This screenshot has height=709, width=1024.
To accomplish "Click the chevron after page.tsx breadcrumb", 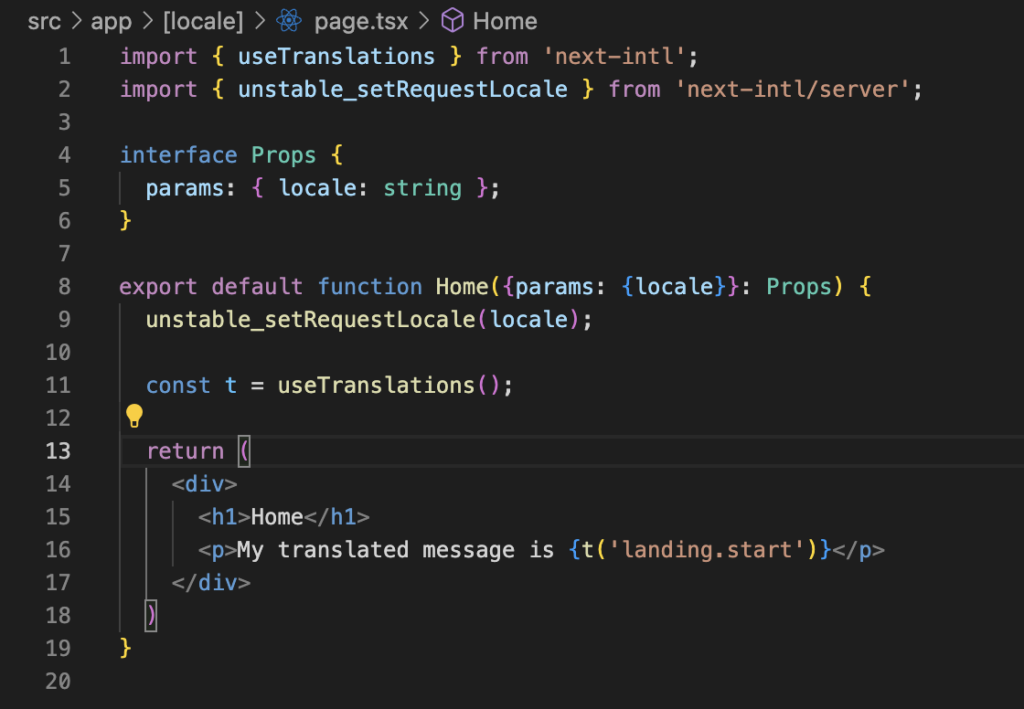I will (x=424, y=22).
